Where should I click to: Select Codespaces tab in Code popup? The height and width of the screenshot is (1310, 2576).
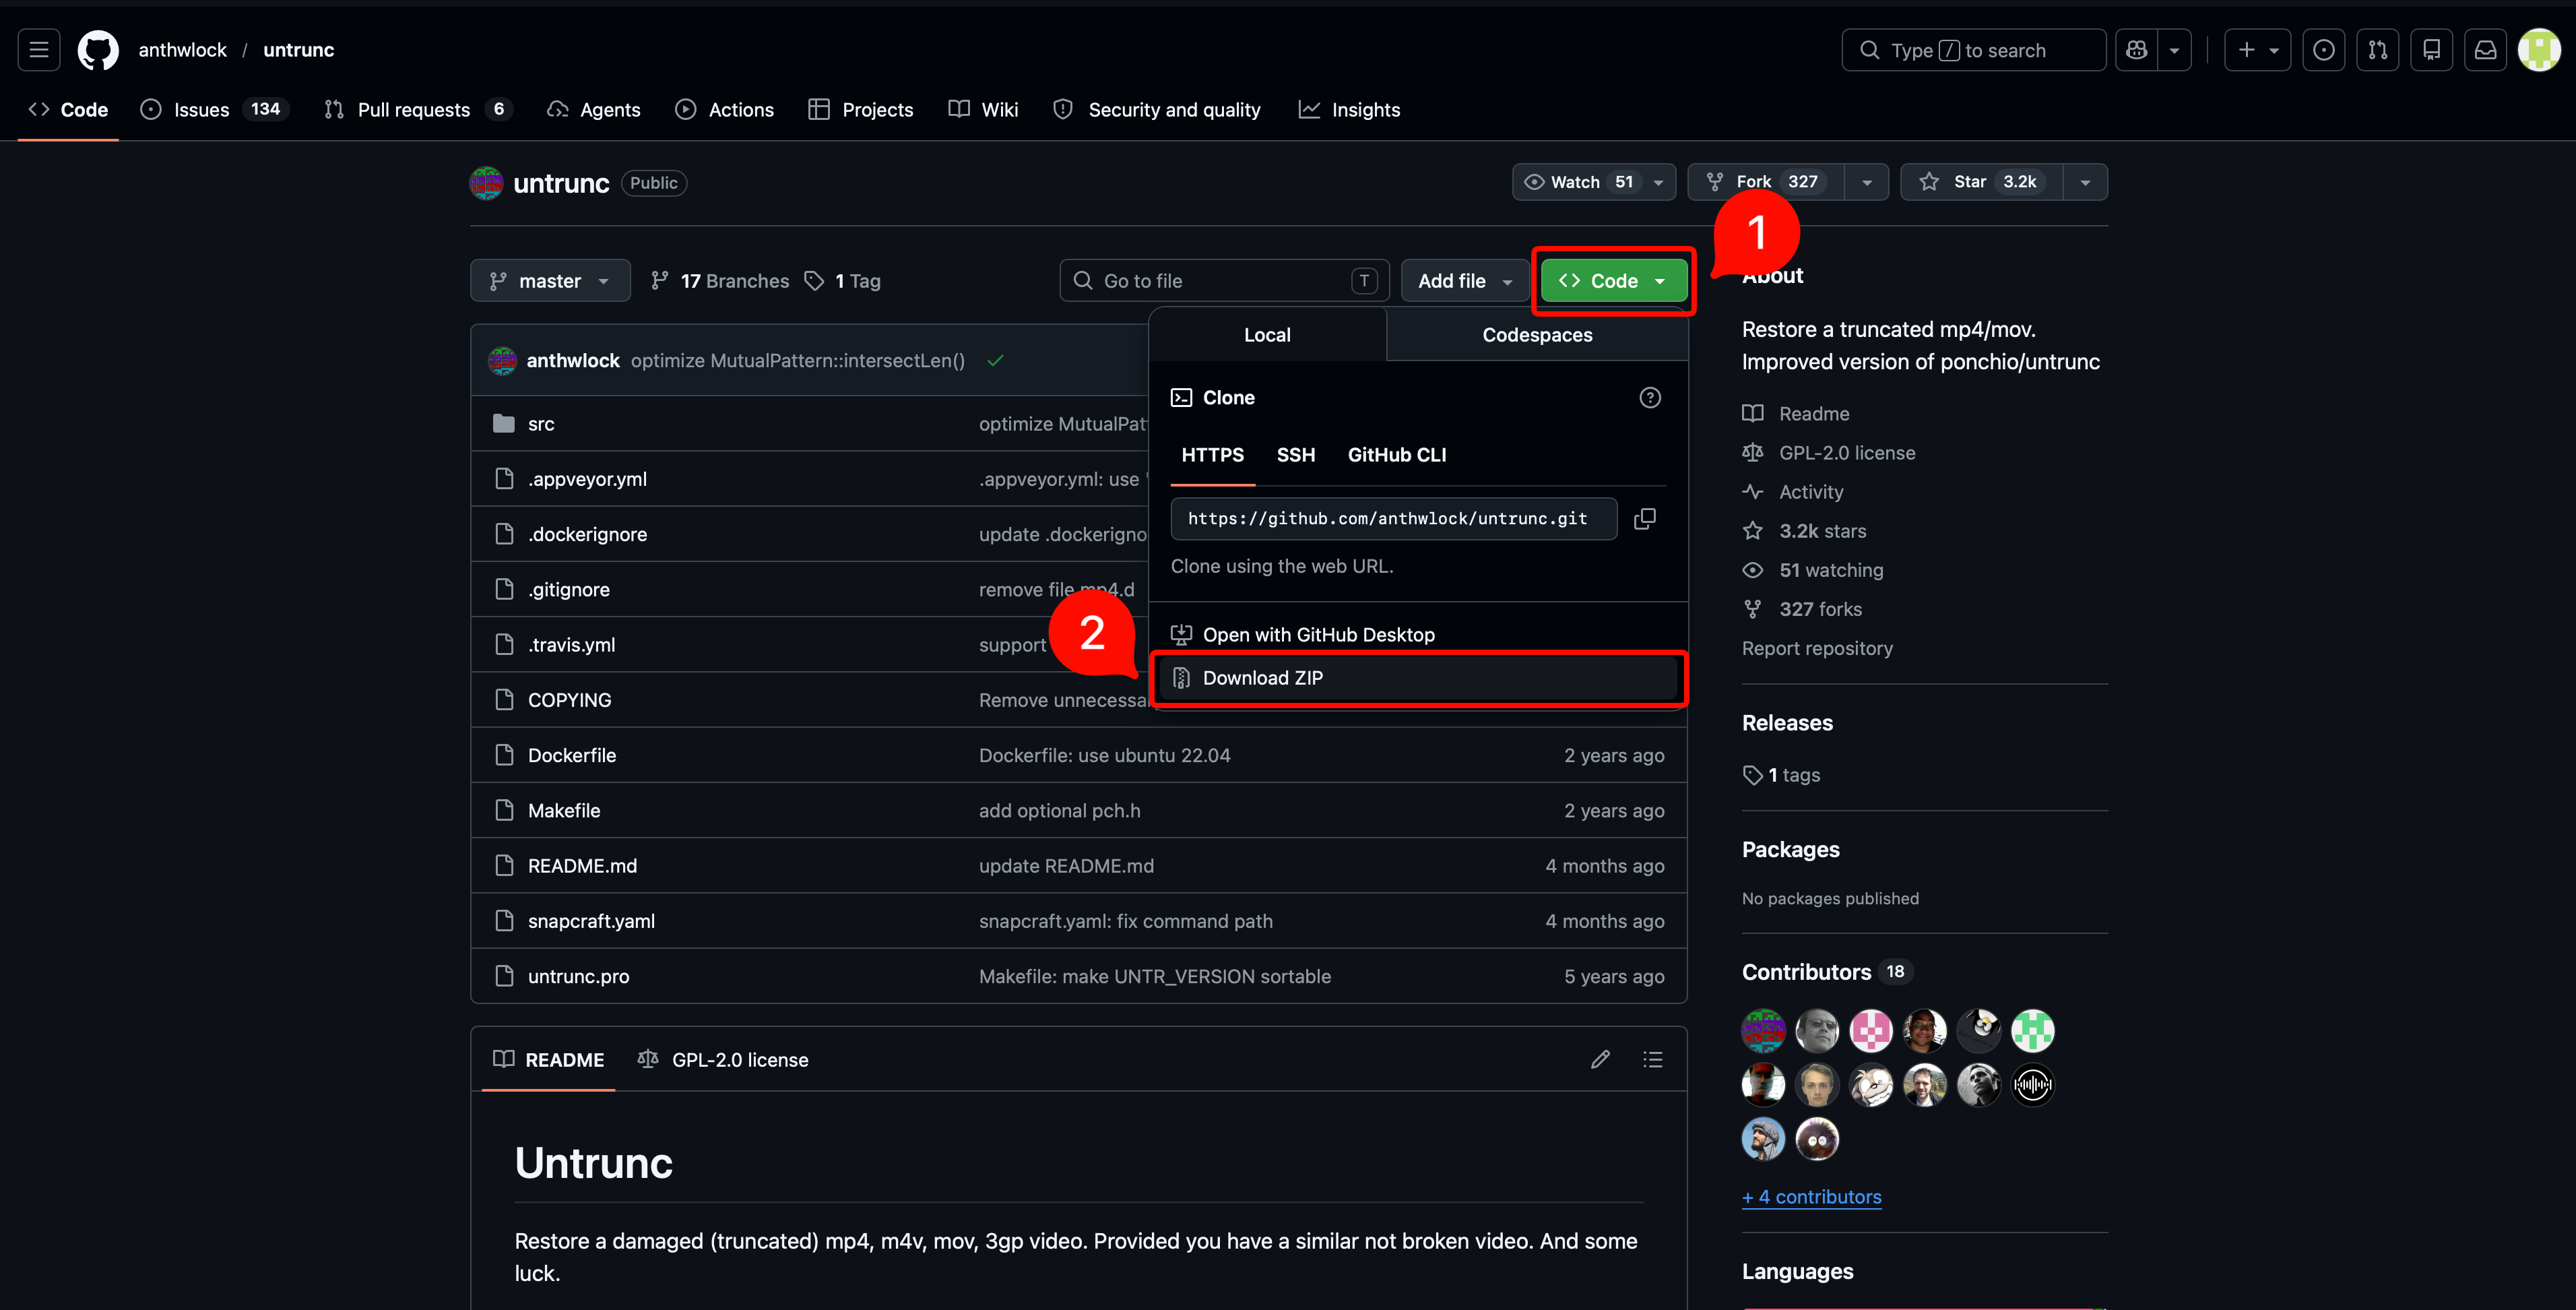click(1537, 335)
